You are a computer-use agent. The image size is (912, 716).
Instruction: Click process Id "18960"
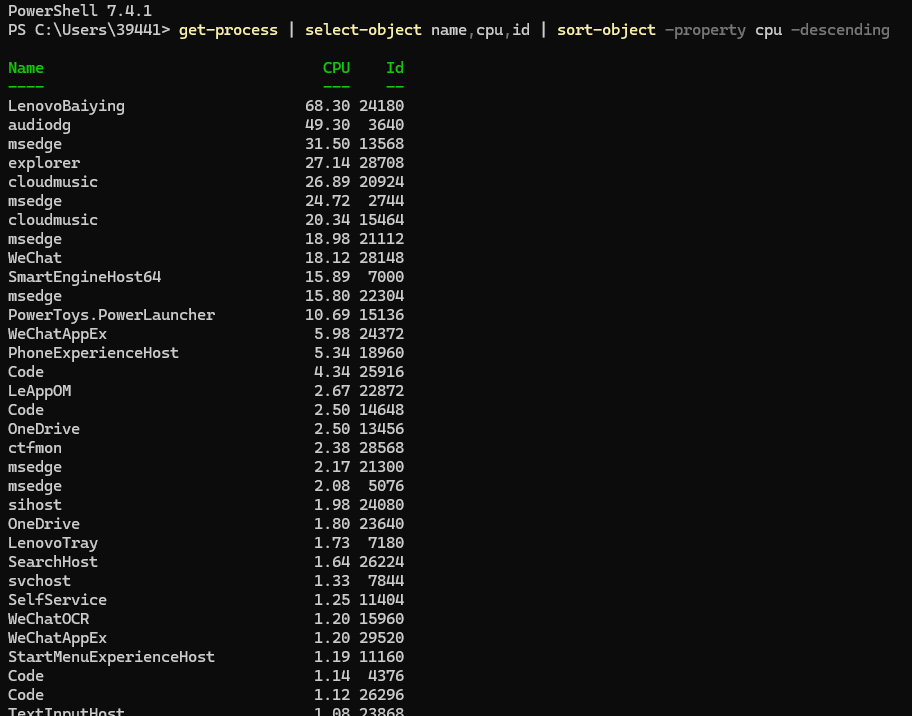coord(382,353)
